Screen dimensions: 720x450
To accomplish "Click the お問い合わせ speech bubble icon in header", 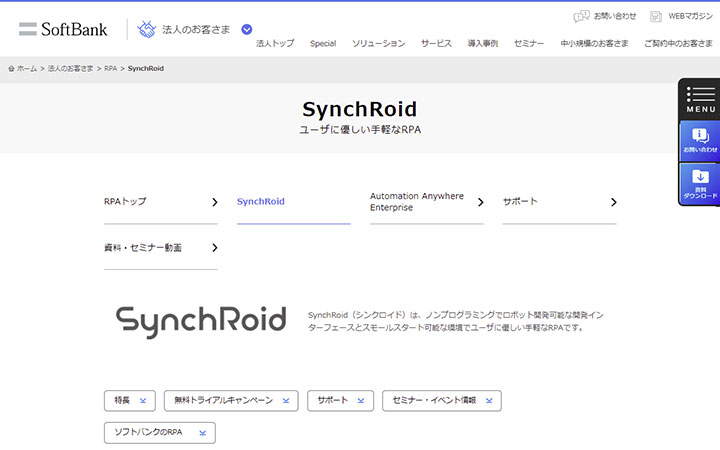I will click(x=581, y=17).
